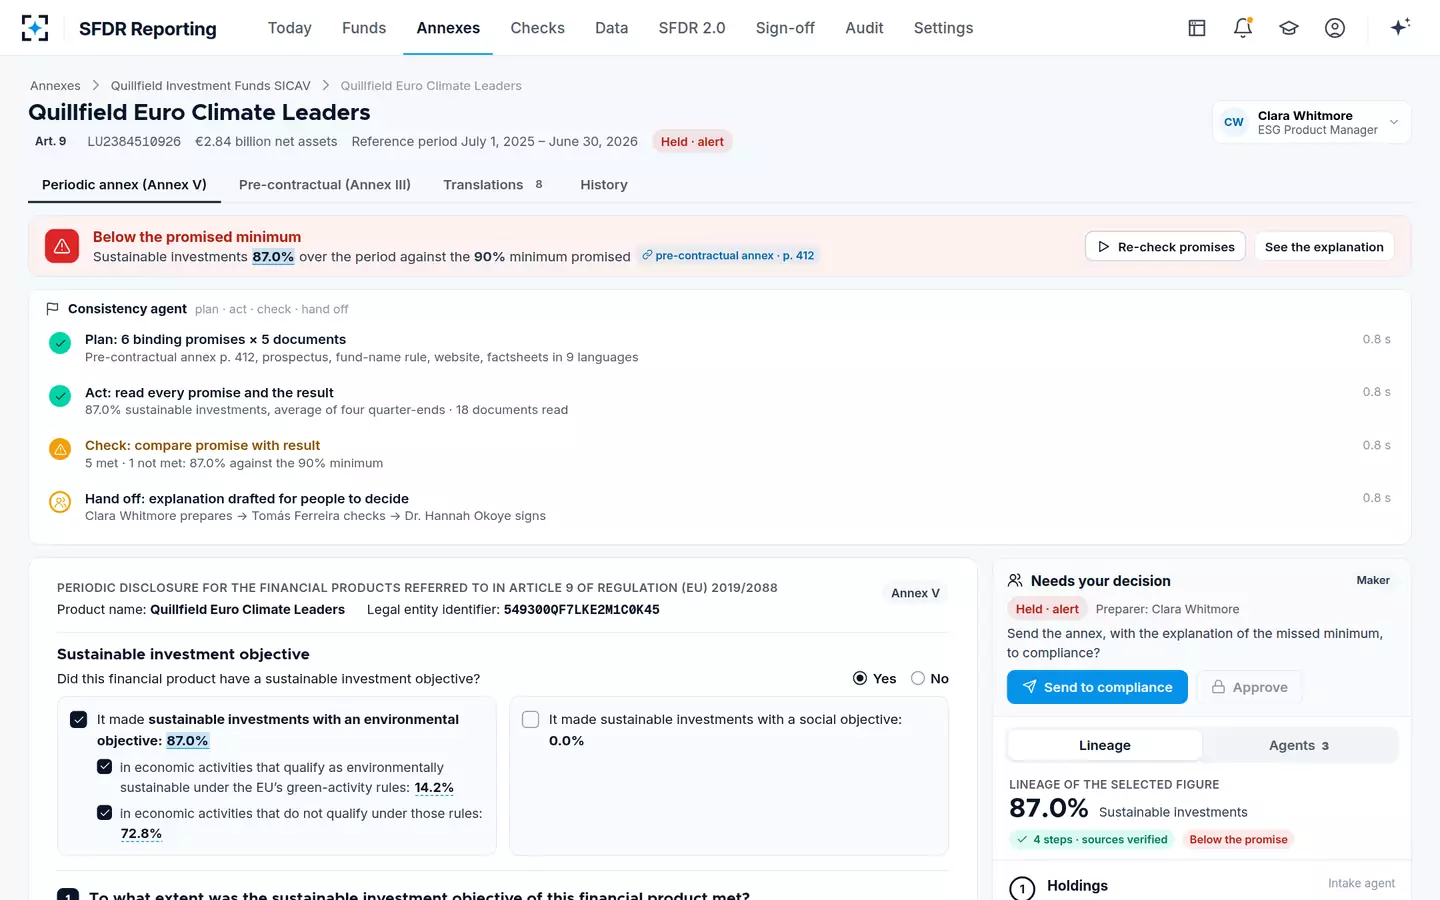The height and width of the screenshot is (900, 1440).
Task: Click the 87.0% figure in the alert banner
Action: click(x=273, y=257)
